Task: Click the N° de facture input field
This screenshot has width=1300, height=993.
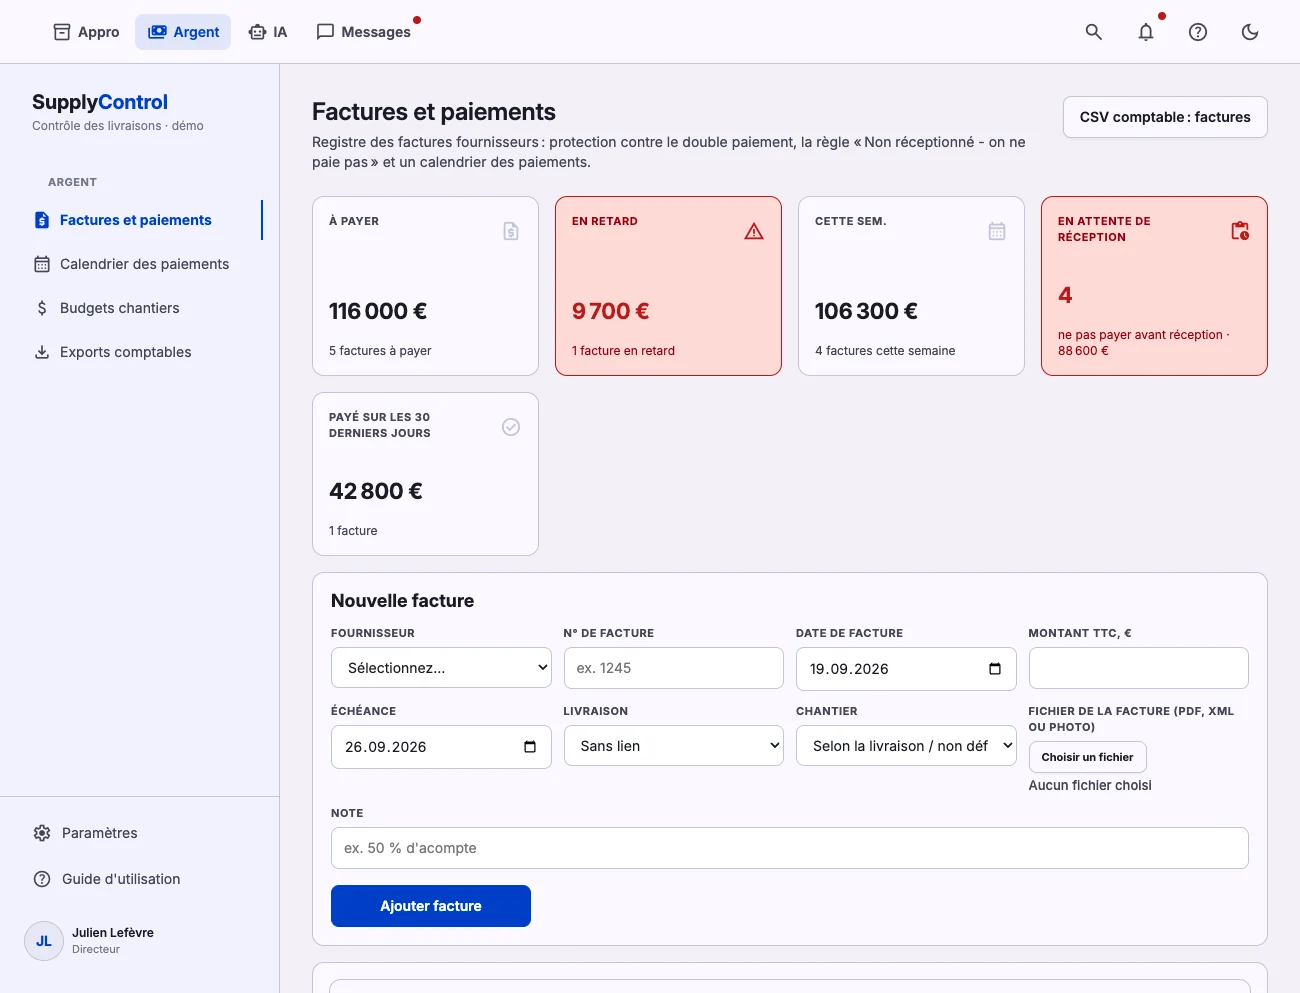Action: [x=674, y=668]
